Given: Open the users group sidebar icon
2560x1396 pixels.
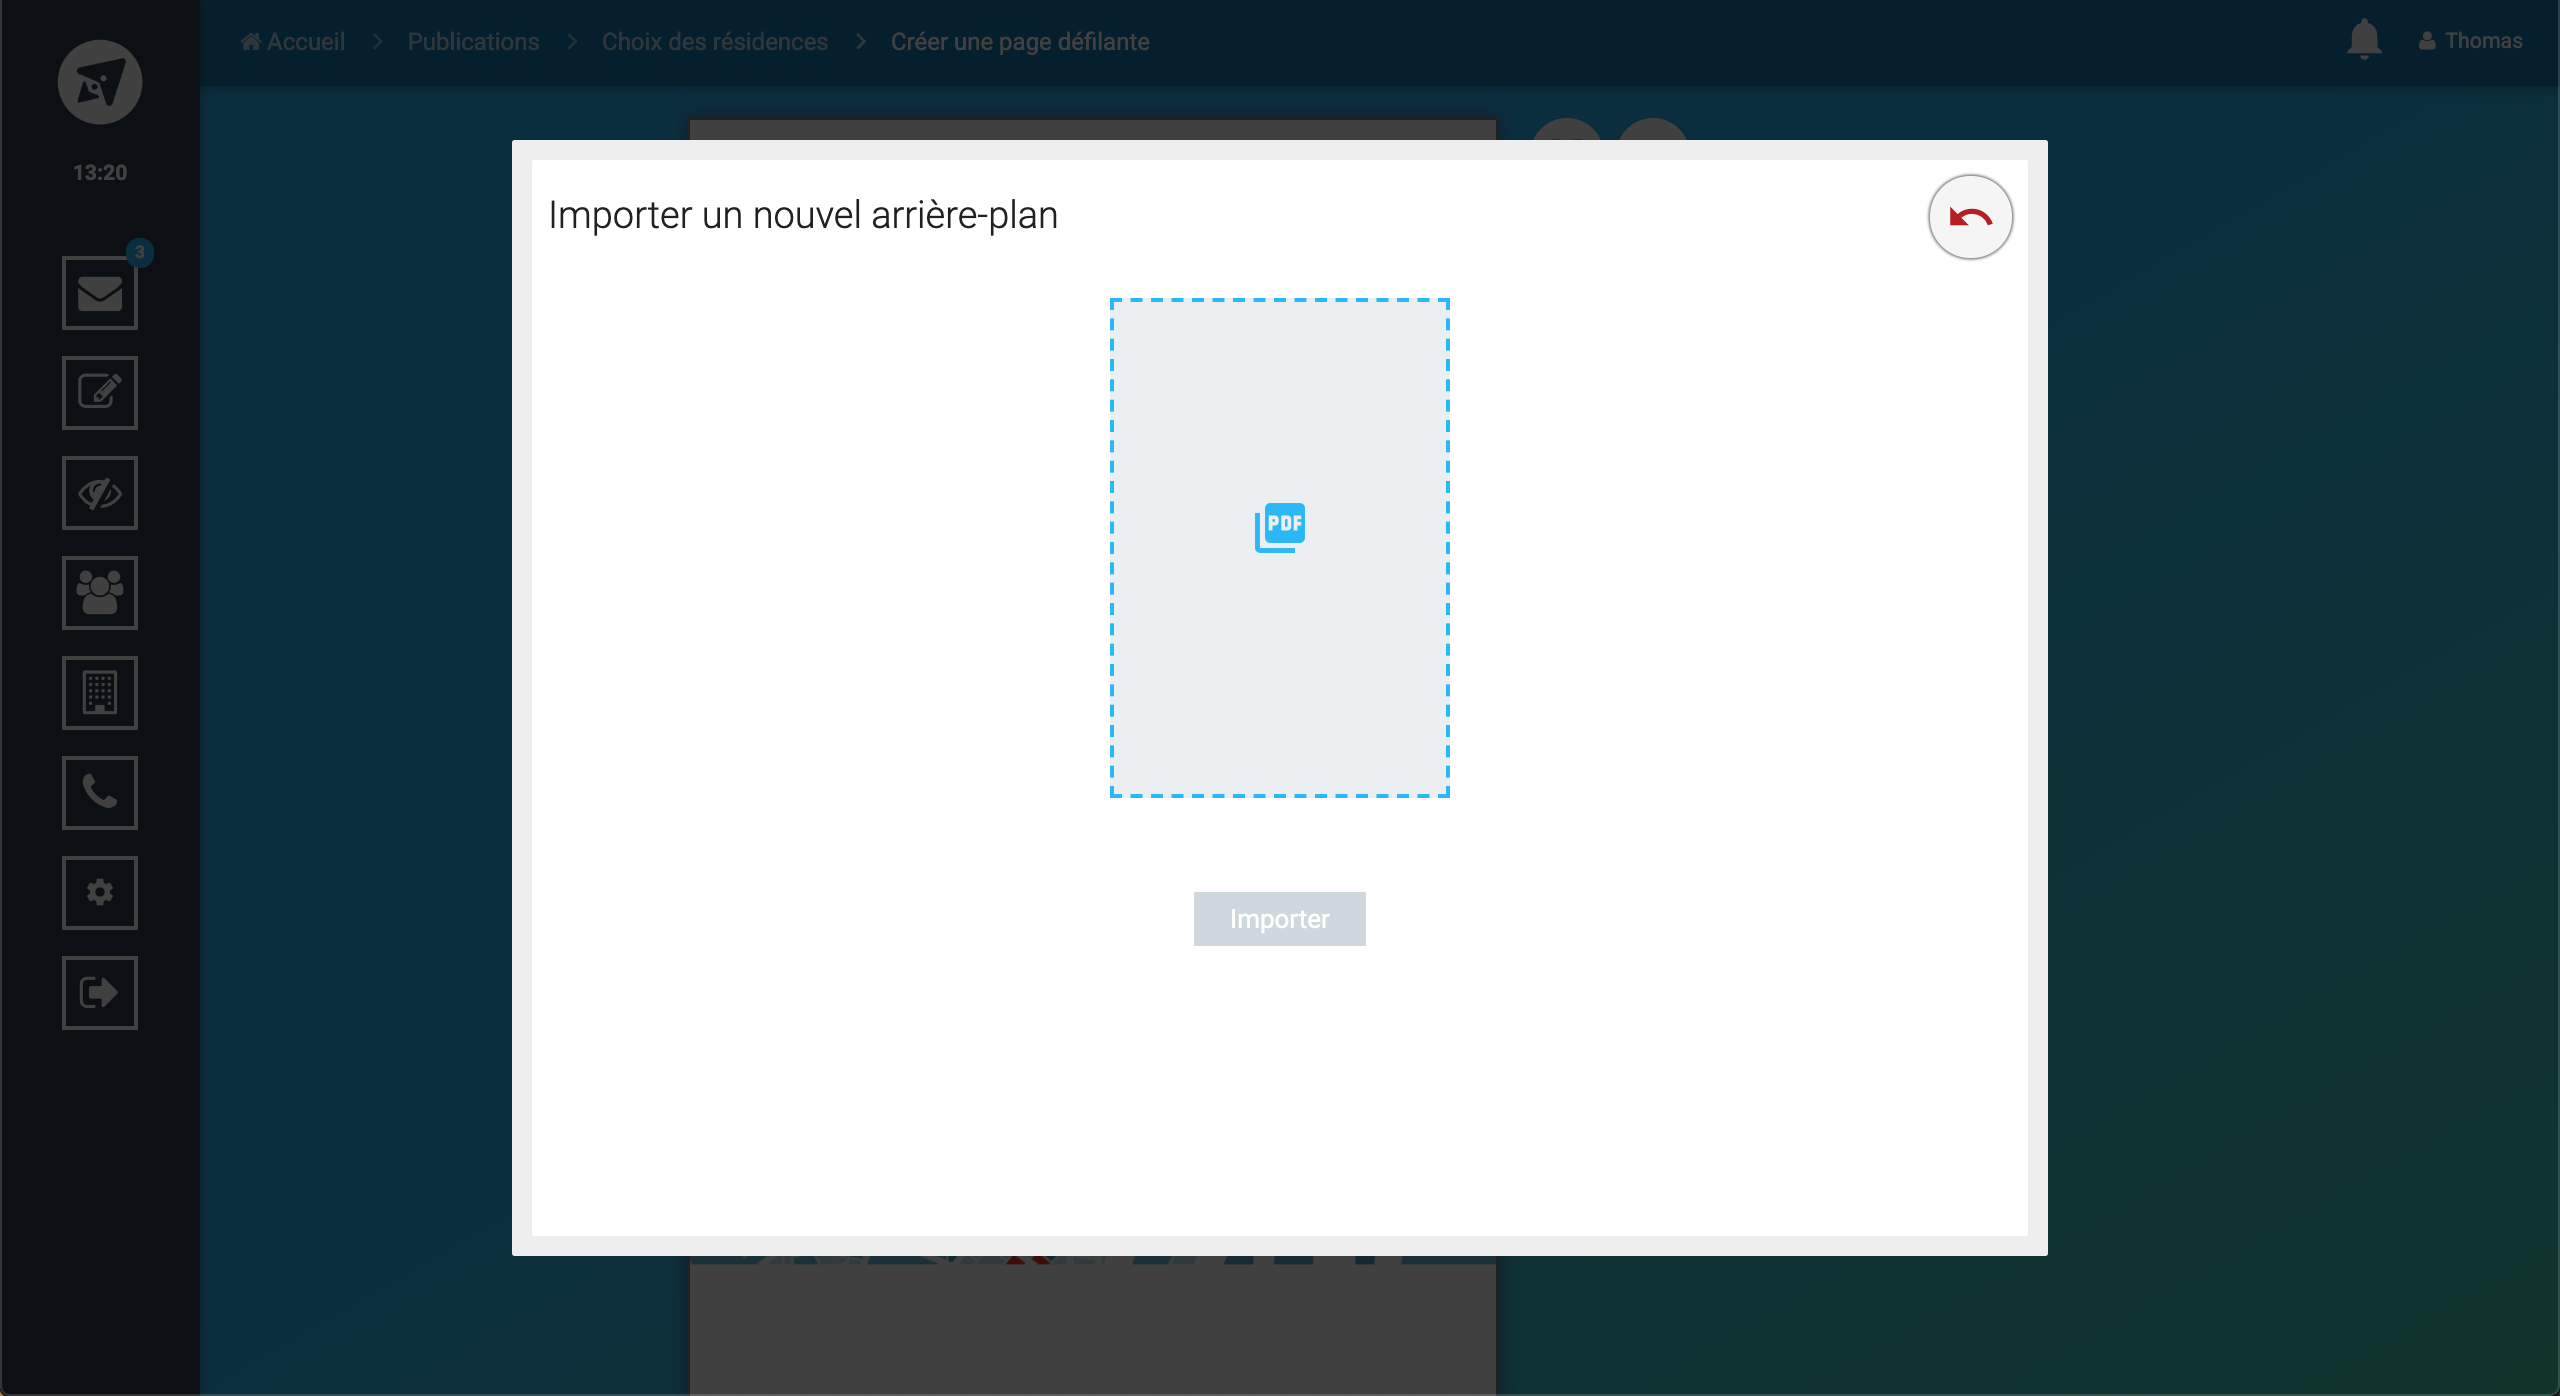Looking at the screenshot, I should [x=100, y=593].
